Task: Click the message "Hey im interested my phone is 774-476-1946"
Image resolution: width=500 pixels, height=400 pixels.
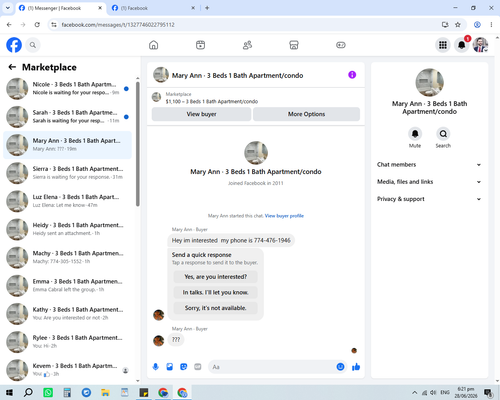Action: click(x=231, y=240)
